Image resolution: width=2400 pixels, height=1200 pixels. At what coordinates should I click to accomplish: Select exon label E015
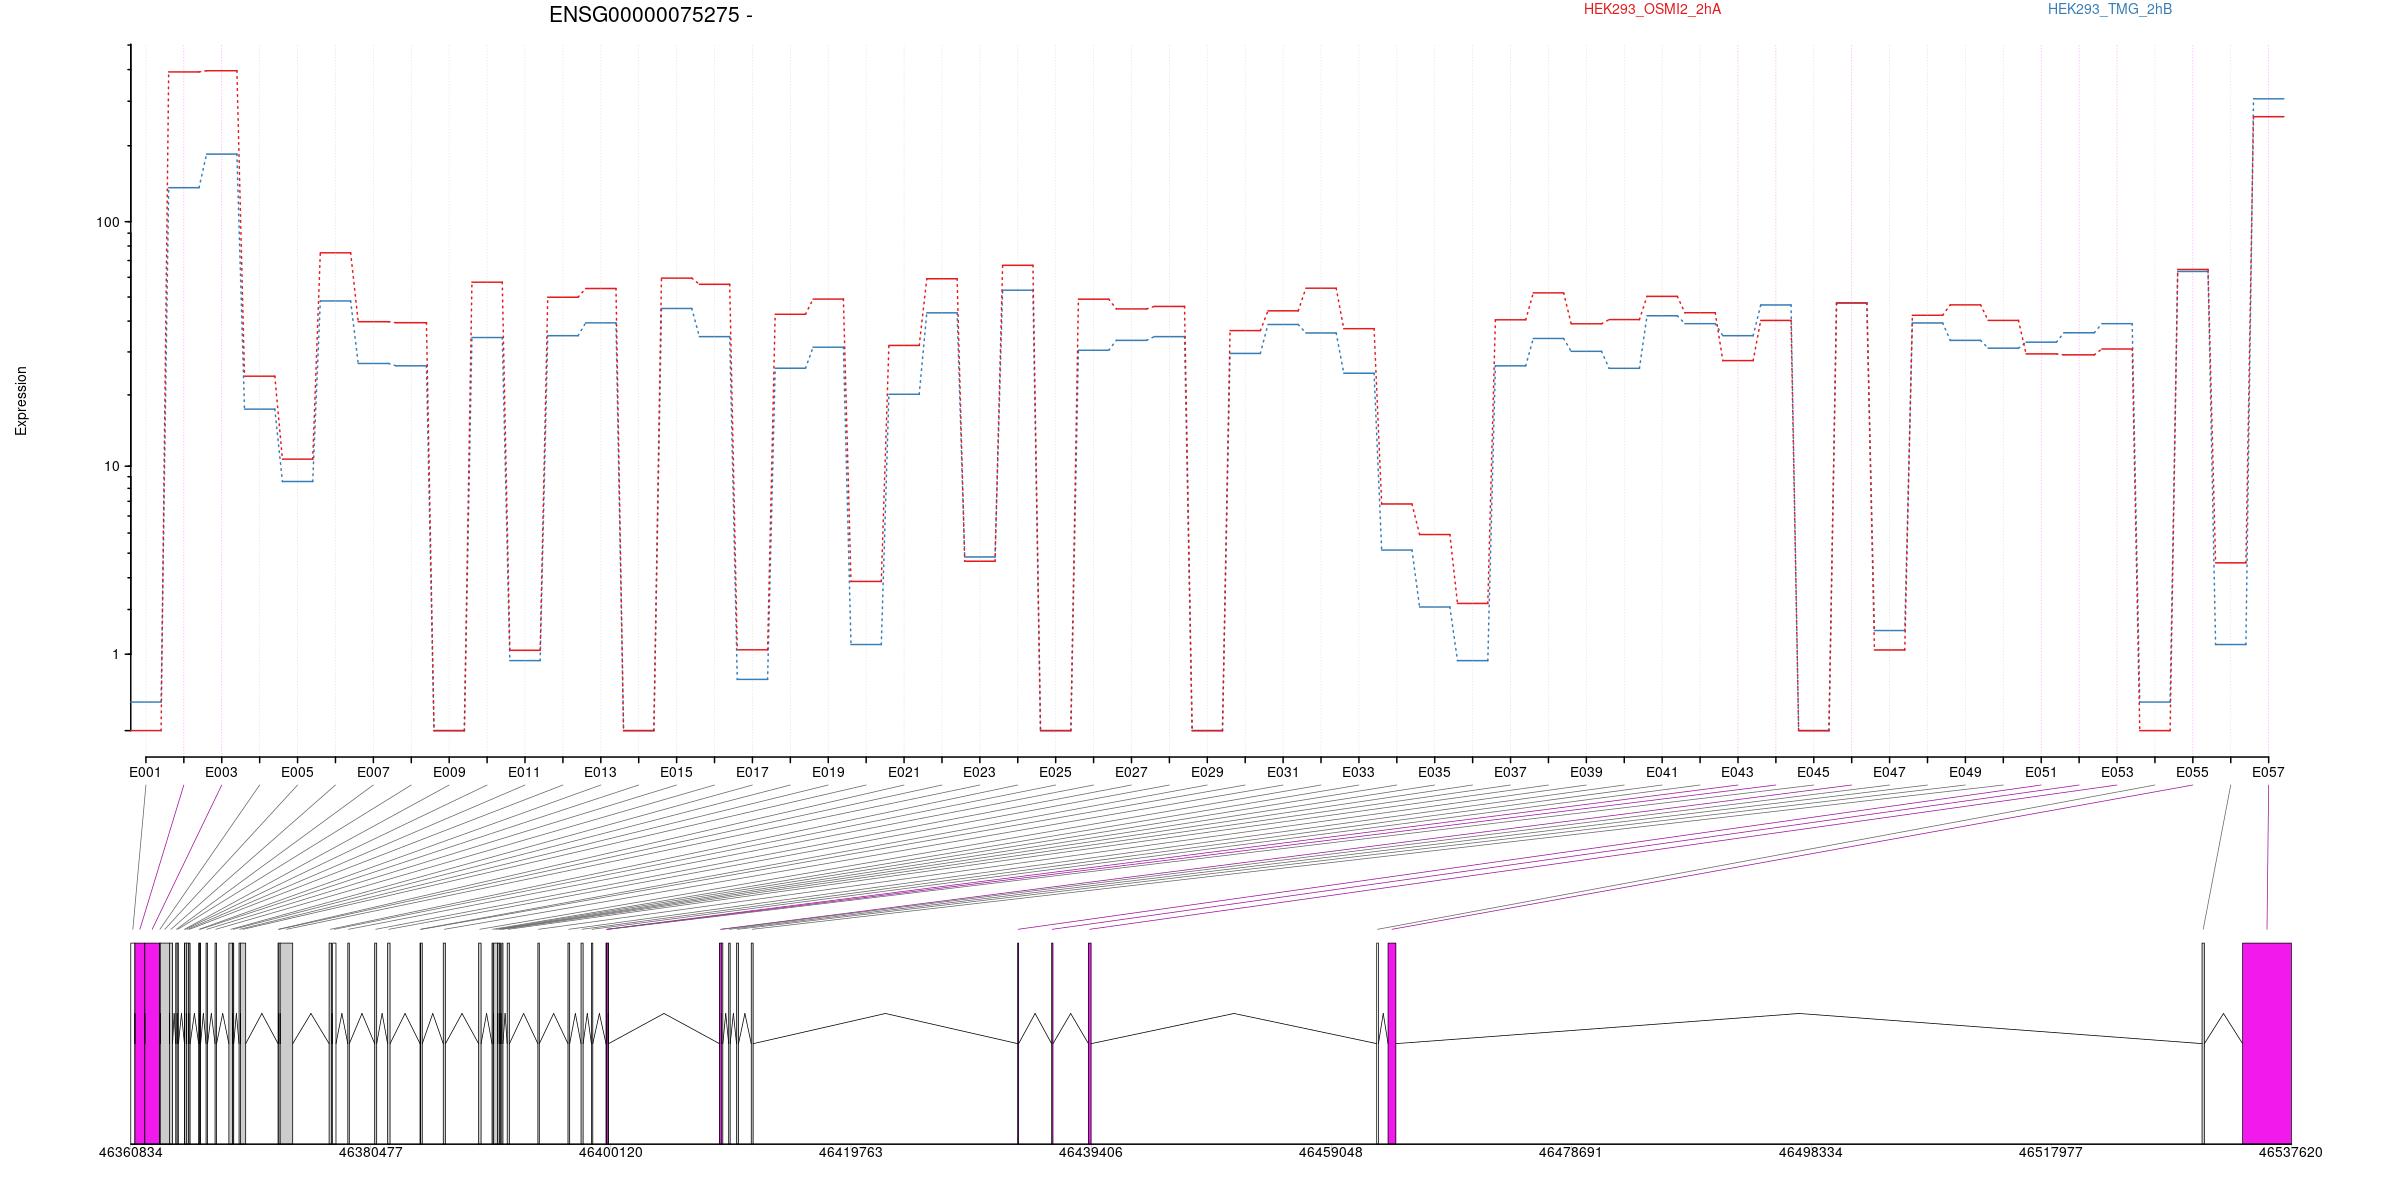click(x=676, y=772)
